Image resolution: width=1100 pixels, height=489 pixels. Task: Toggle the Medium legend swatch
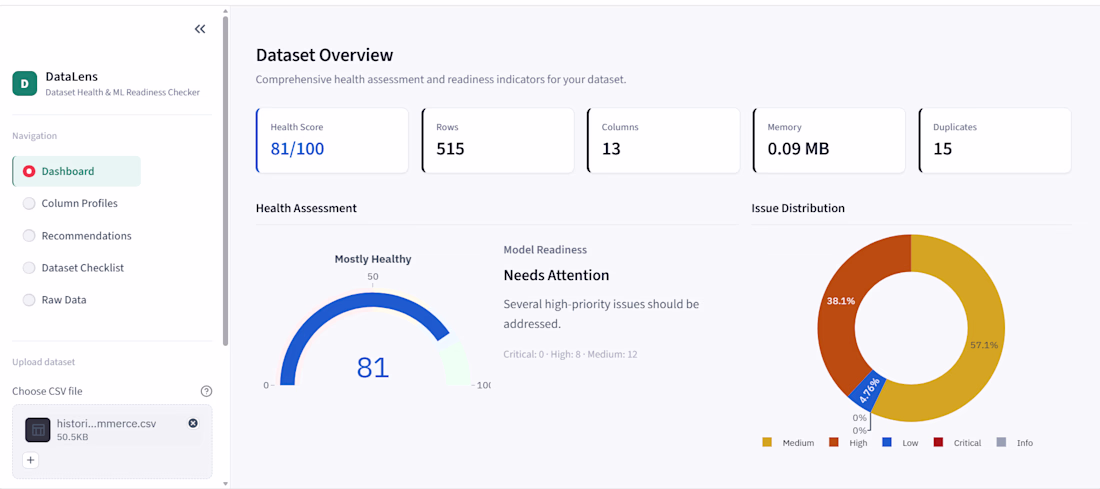(767, 442)
